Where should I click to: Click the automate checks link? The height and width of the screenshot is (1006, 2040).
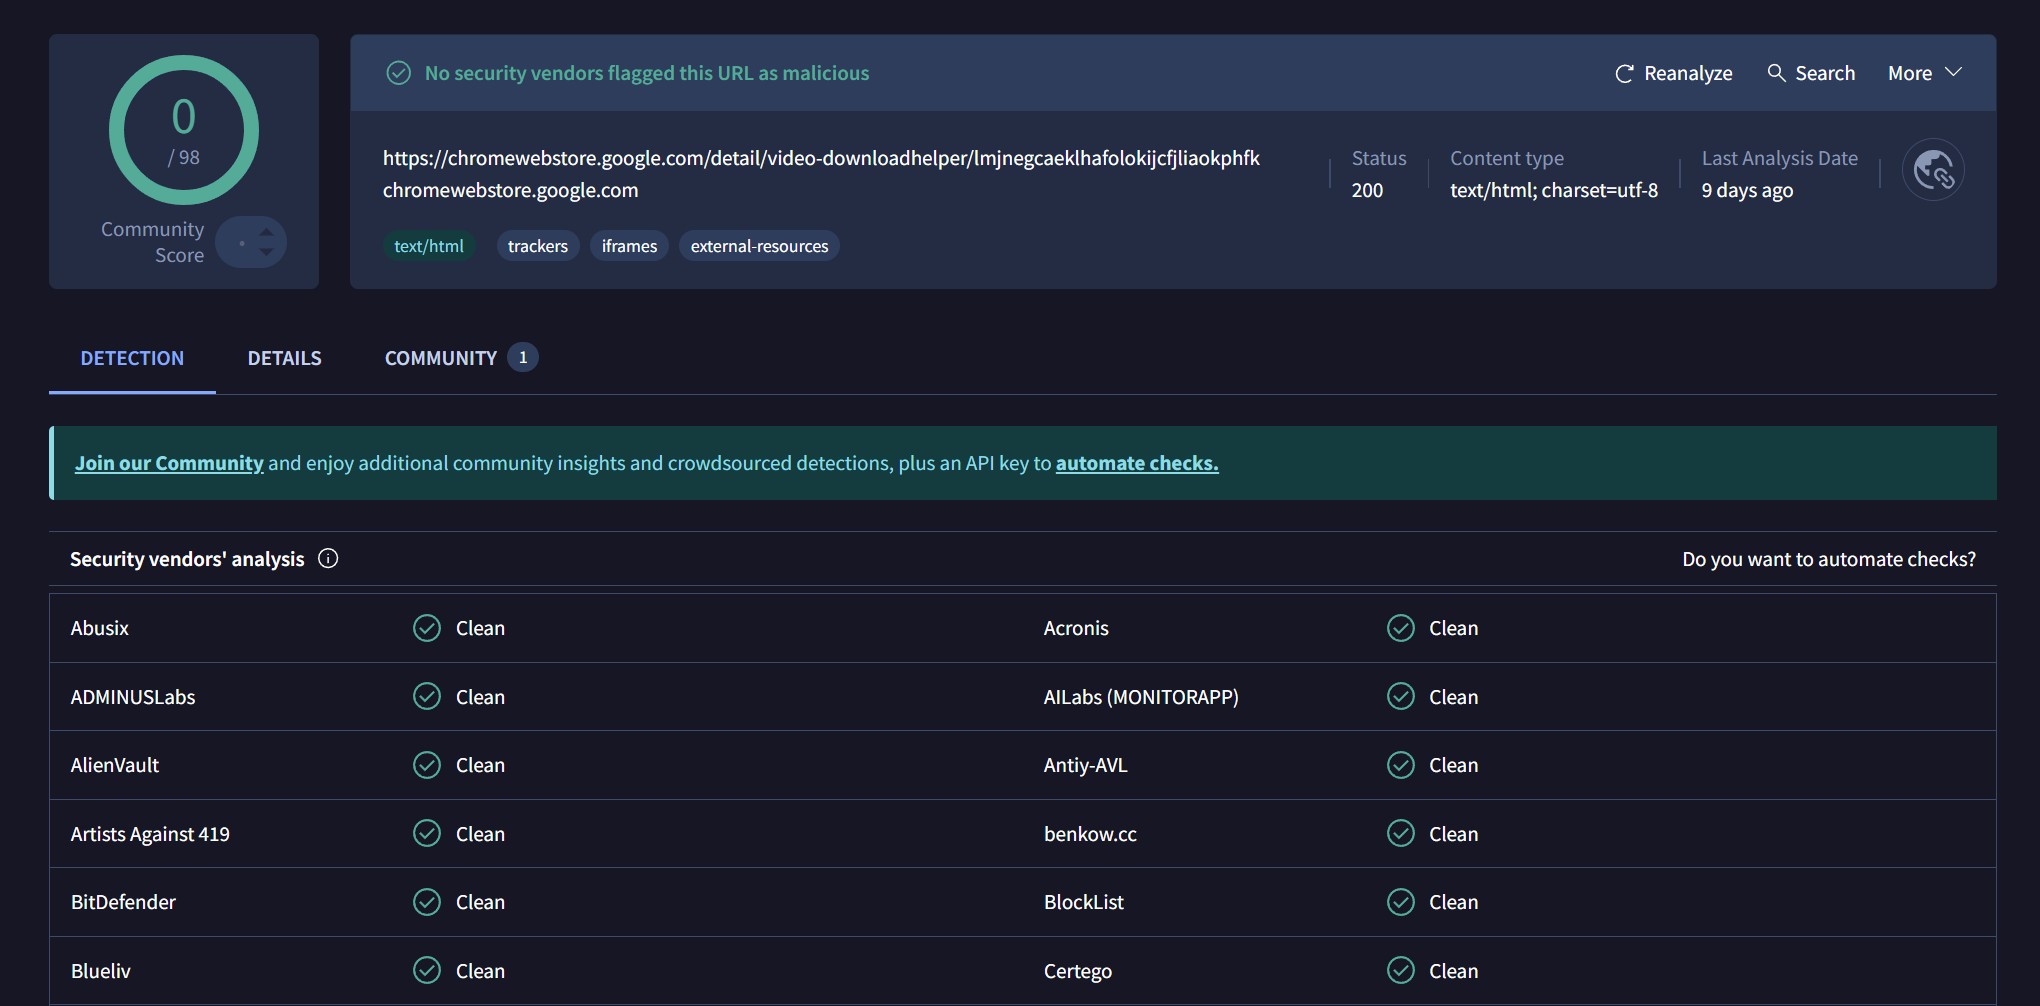coord(1136,463)
